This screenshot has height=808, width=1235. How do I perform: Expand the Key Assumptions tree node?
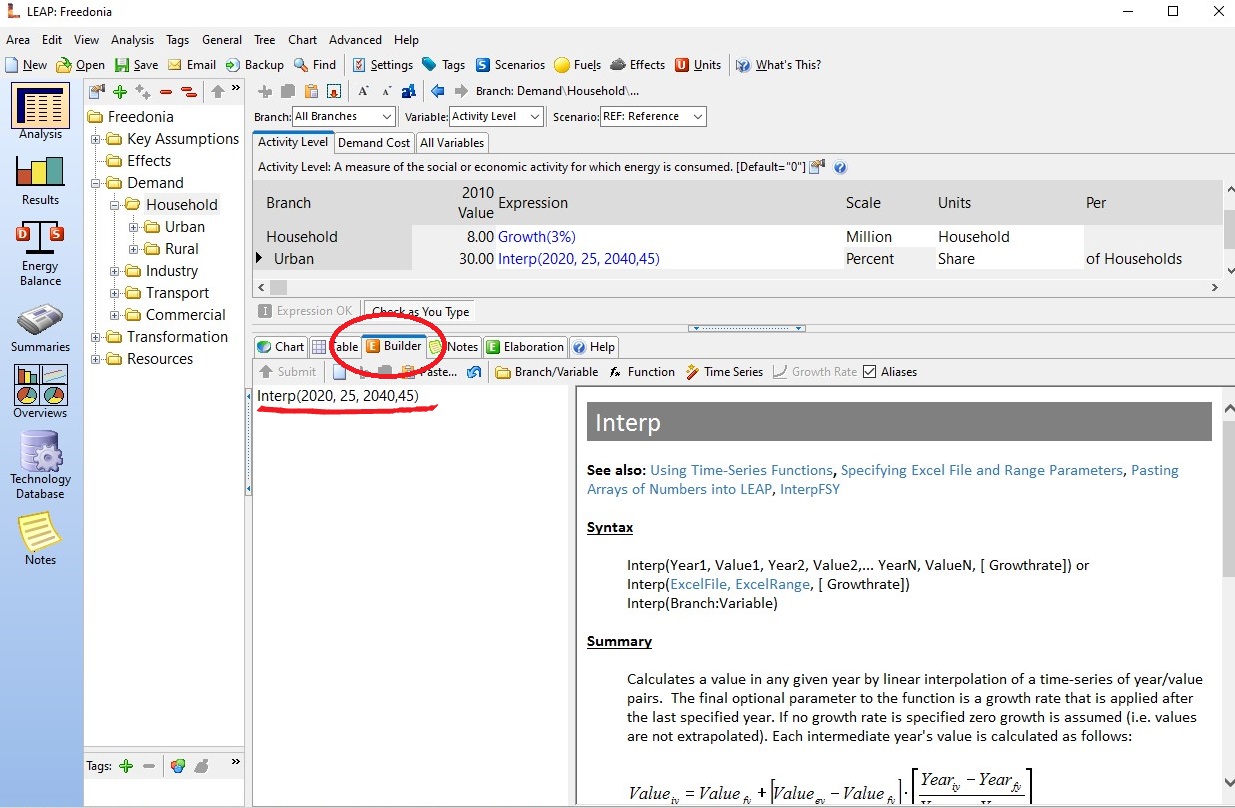tap(97, 139)
